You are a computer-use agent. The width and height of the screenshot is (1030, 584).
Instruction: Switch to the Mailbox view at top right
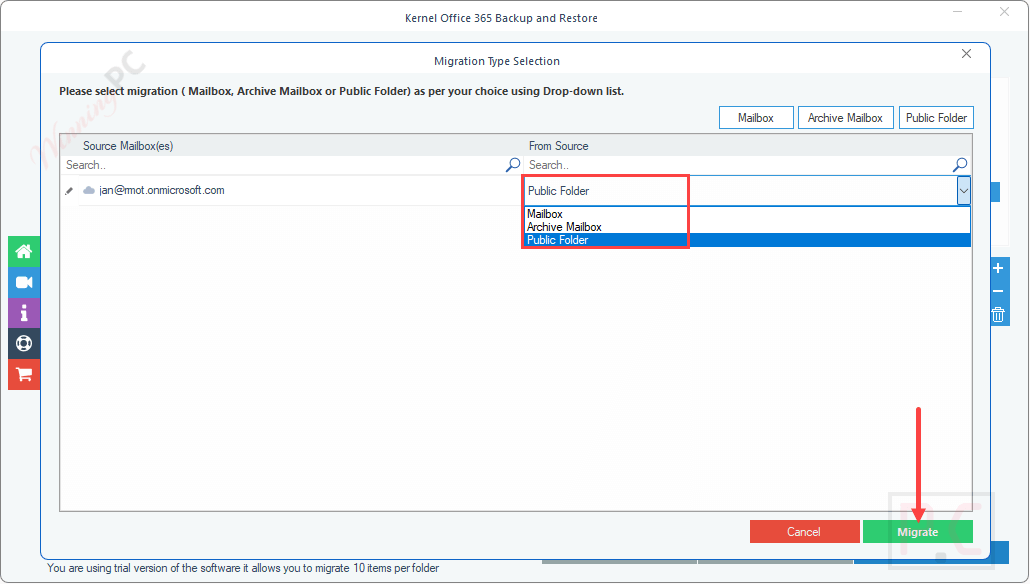pos(756,117)
